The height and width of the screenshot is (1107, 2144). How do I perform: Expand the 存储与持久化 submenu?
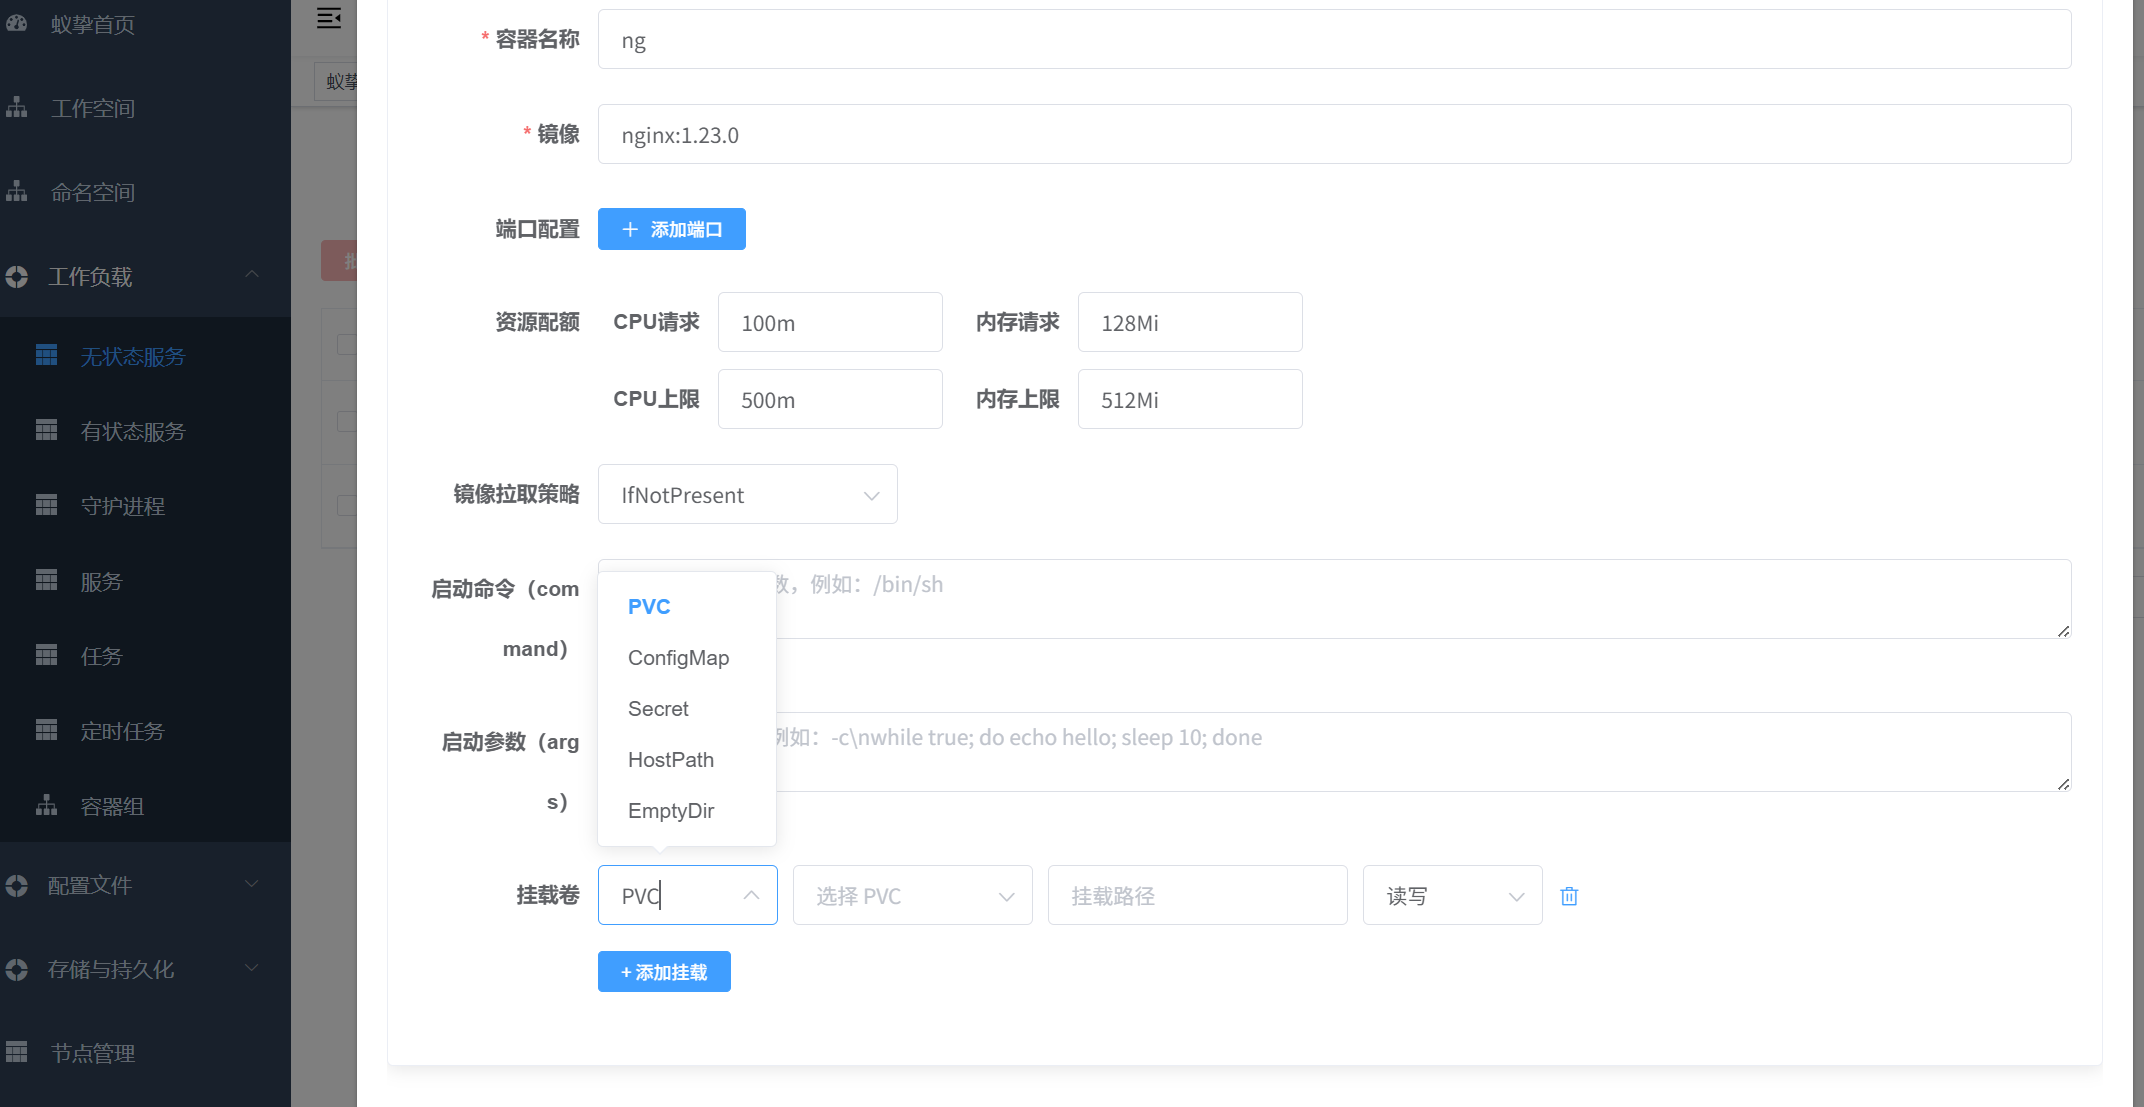point(252,968)
